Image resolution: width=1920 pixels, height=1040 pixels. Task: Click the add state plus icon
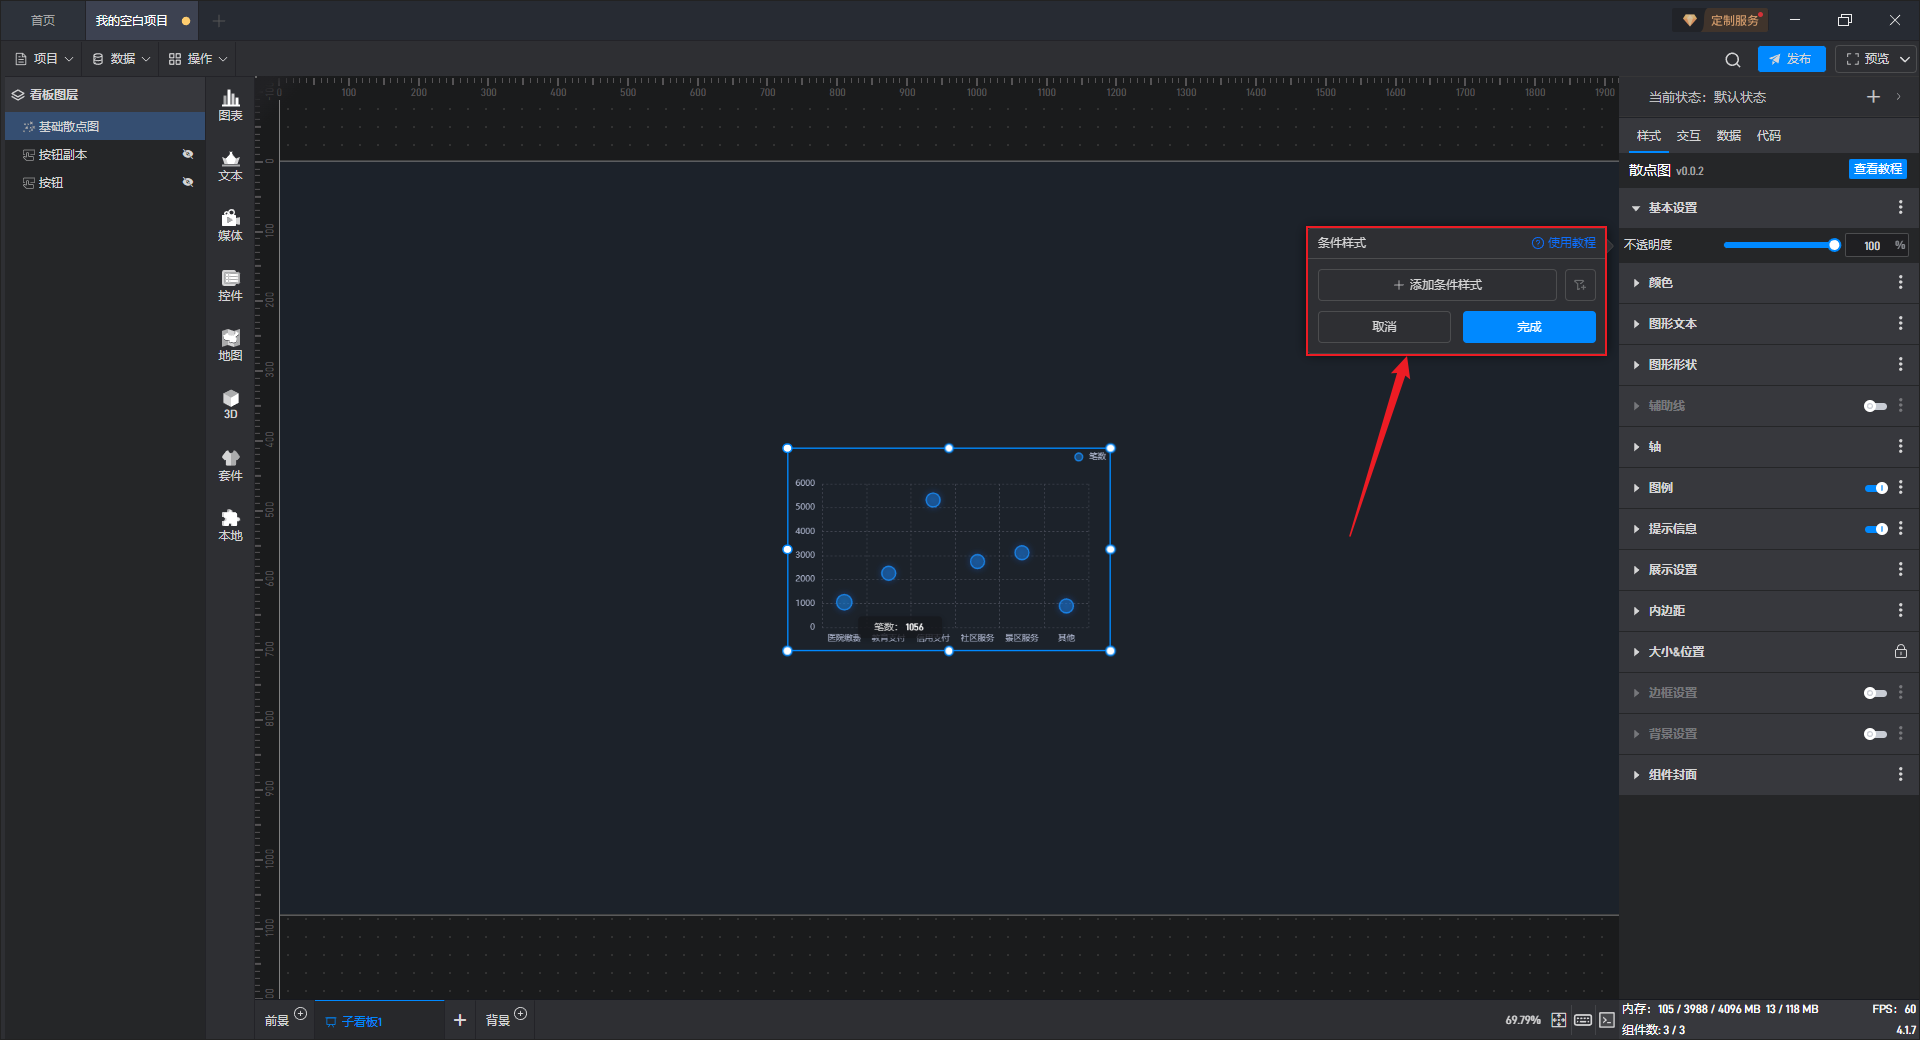click(1873, 97)
